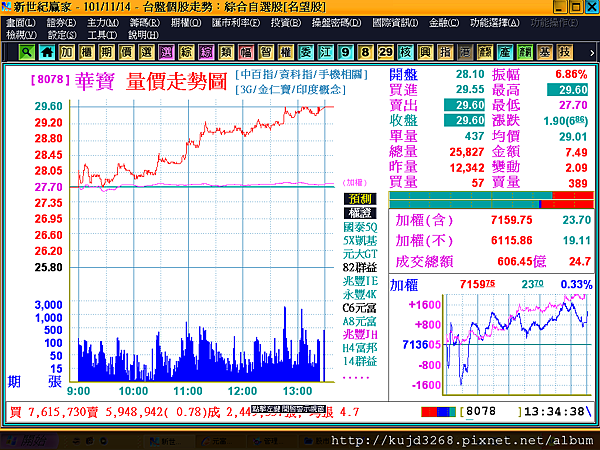Select warrant 兆豐IE in the list
The width and height of the screenshot is (600, 450).
coord(360,281)
